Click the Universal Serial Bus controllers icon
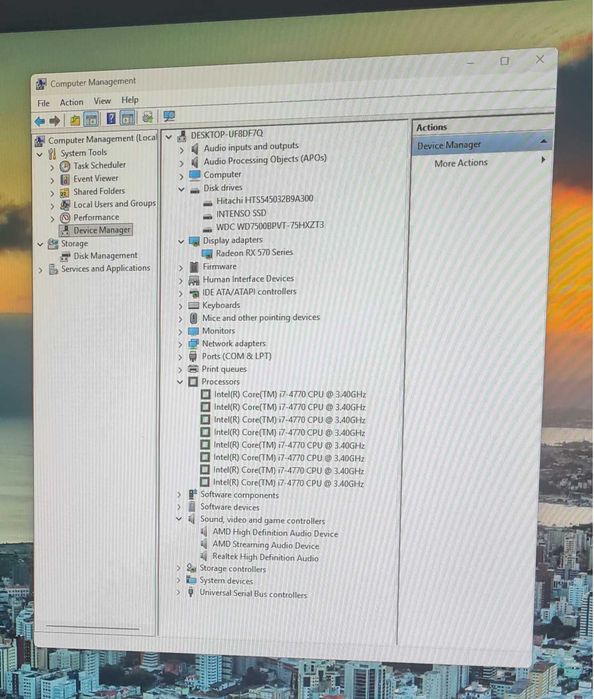The image size is (594, 699). coord(191,593)
